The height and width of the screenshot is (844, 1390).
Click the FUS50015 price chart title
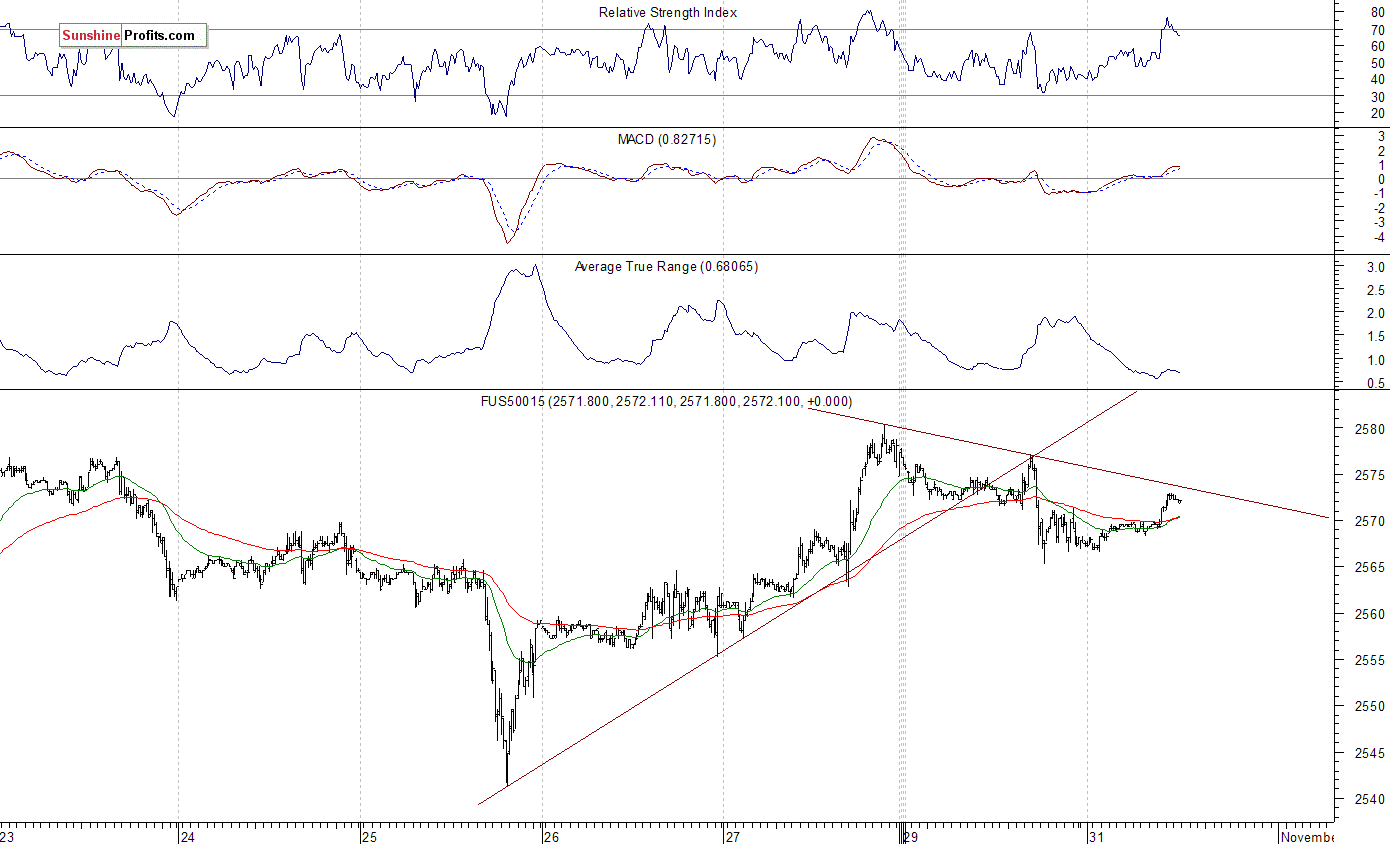[x=666, y=401]
